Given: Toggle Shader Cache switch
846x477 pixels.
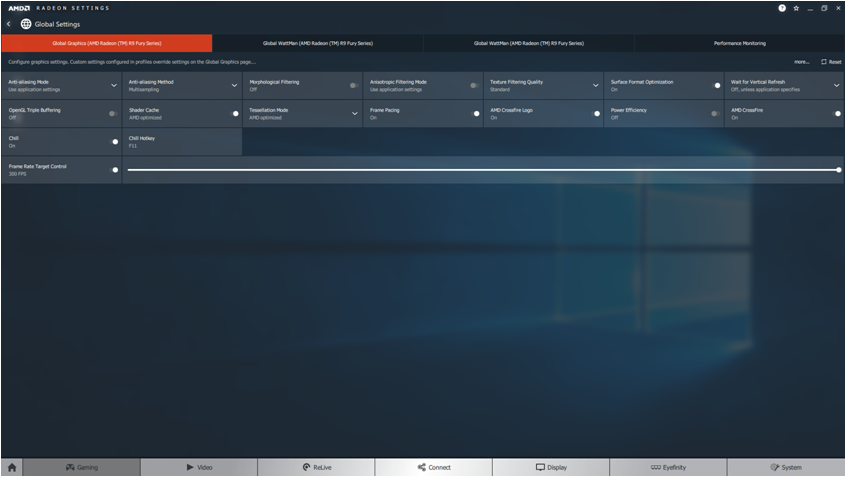Looking at the screenshot, I should tap(234, 113).
